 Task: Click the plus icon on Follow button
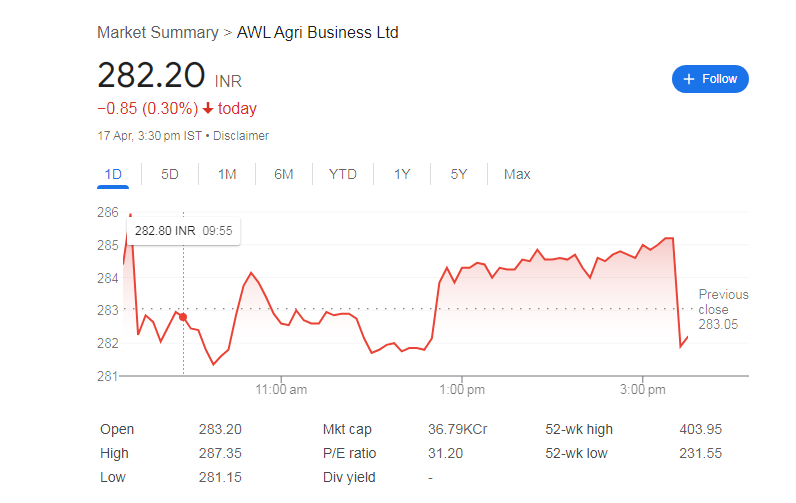point(688,79)
